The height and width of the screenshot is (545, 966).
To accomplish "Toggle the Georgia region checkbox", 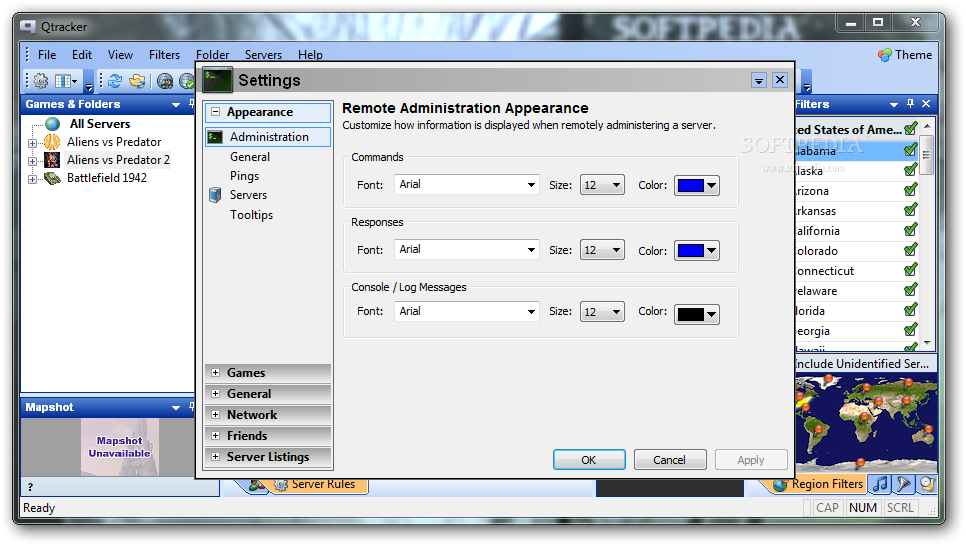I will [911, 329].
